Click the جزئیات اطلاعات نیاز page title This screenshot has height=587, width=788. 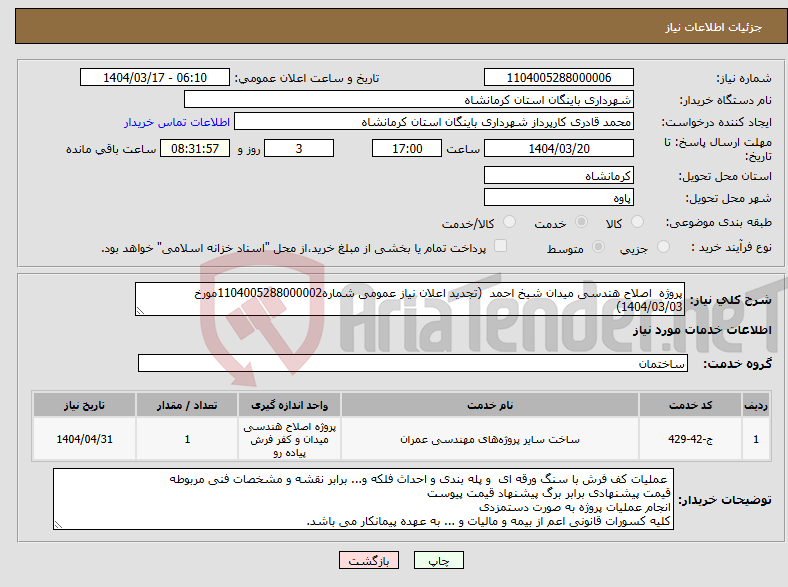pos(714,27)
